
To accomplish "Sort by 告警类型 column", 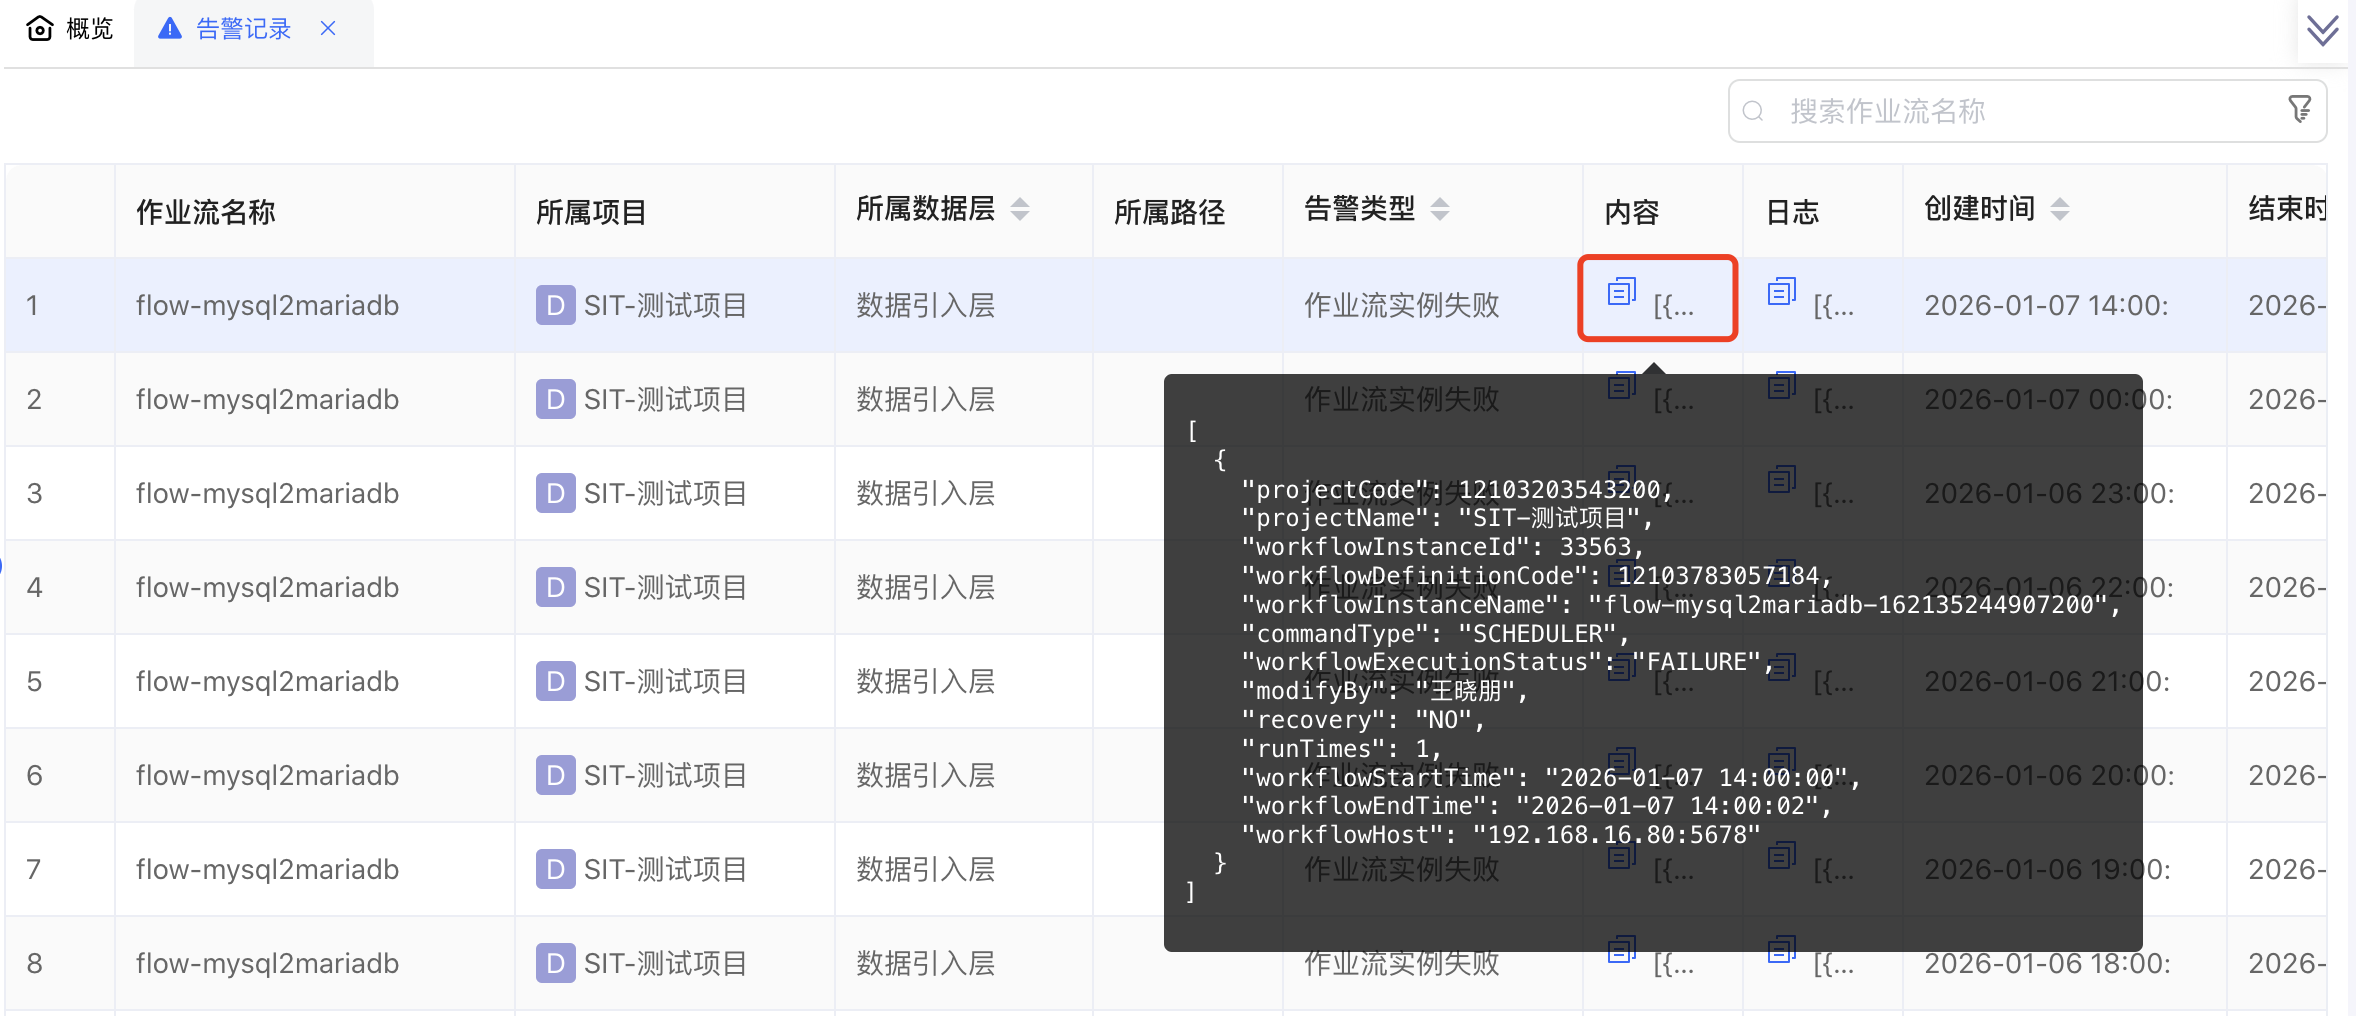I will (x=1440, y=209).
